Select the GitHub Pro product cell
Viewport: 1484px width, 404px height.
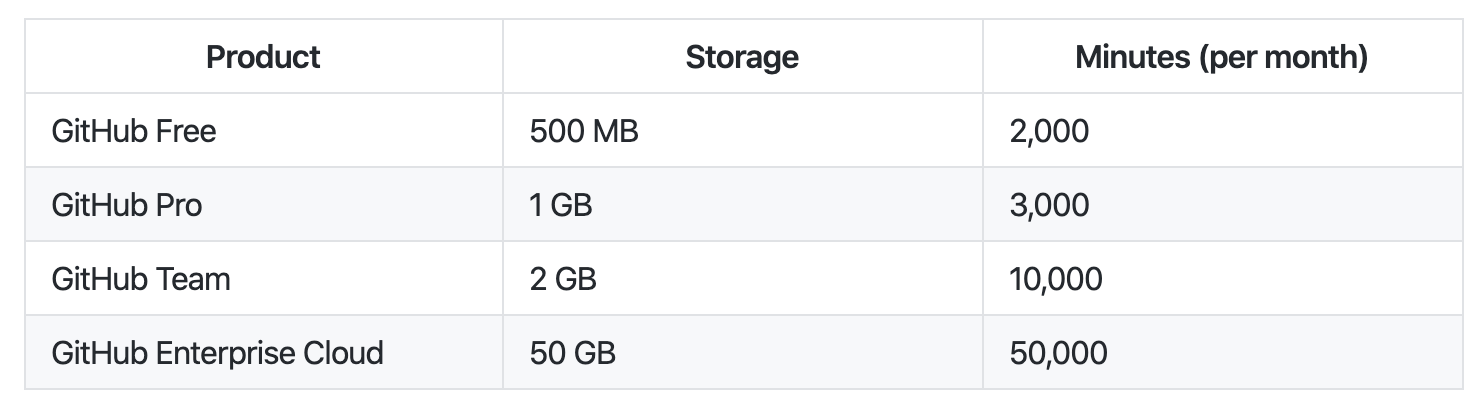[x=127, y=205]
